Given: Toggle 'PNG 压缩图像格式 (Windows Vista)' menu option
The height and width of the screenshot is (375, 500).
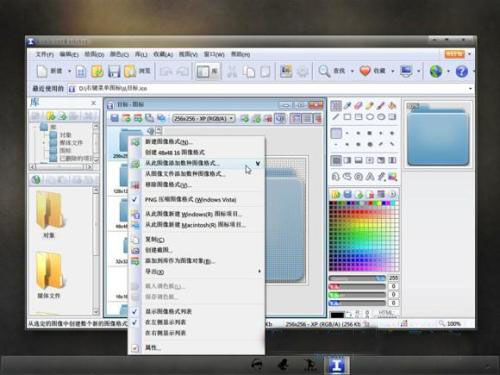Looking at the screenshot, I should click(x=190, y=200).
